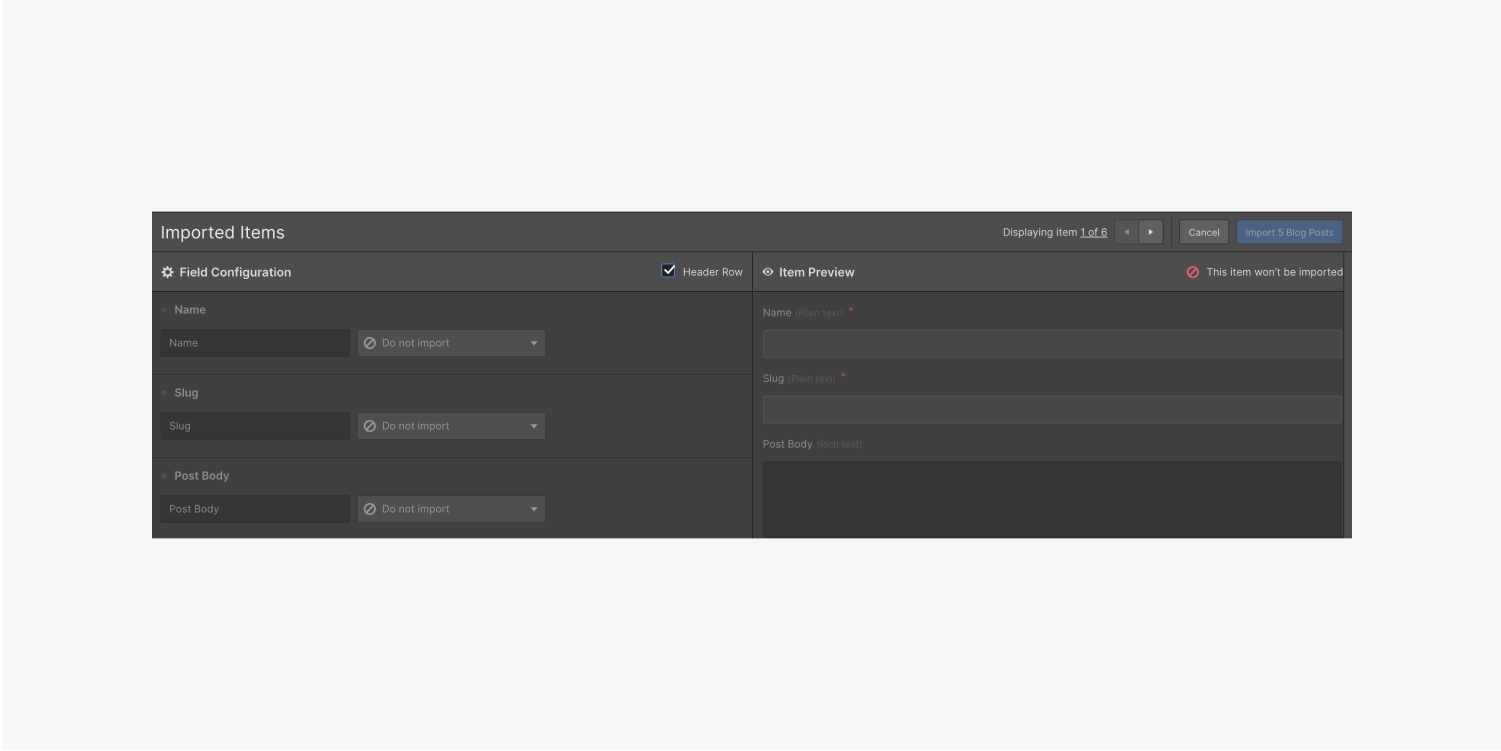Click the eye icon beside Item Preview
This screenshot has width=1501, height=751.
(766, 271)
